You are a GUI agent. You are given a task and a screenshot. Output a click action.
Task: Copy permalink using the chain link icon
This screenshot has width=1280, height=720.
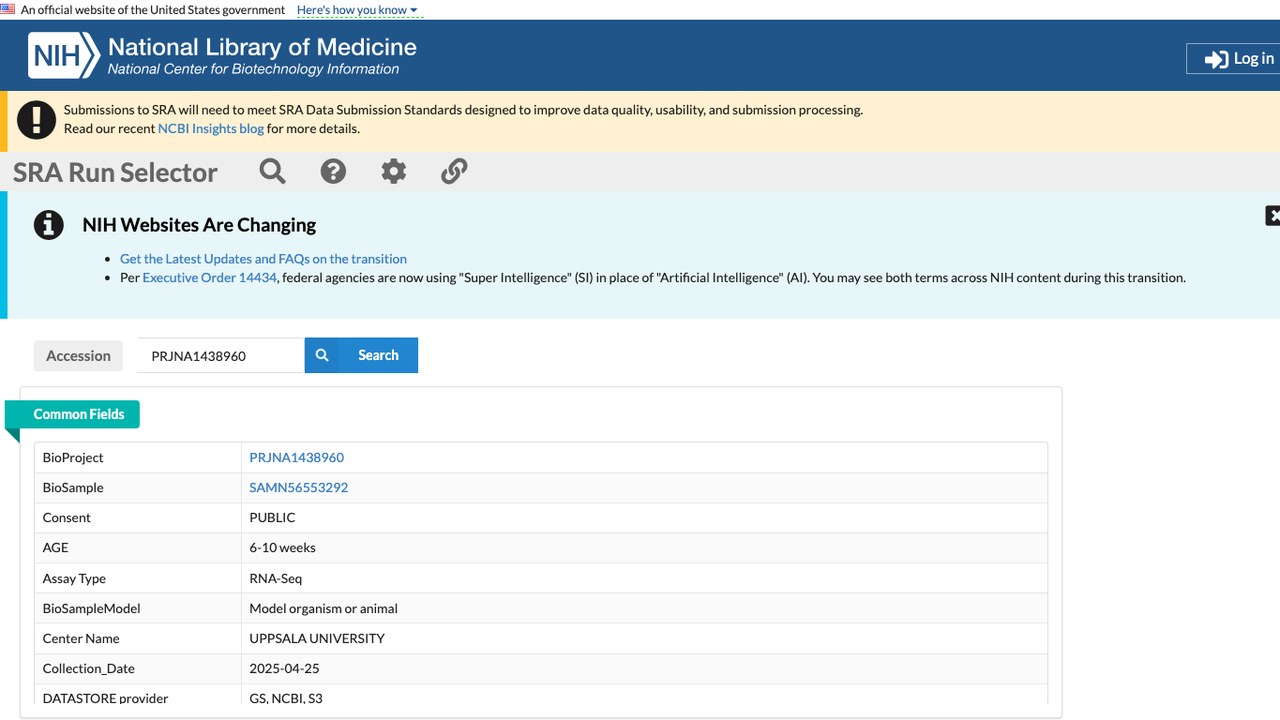(454, 171)
